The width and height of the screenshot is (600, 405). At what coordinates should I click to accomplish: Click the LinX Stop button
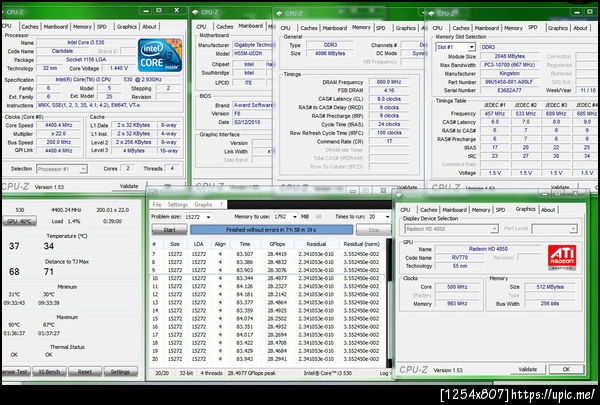[373, 230]
